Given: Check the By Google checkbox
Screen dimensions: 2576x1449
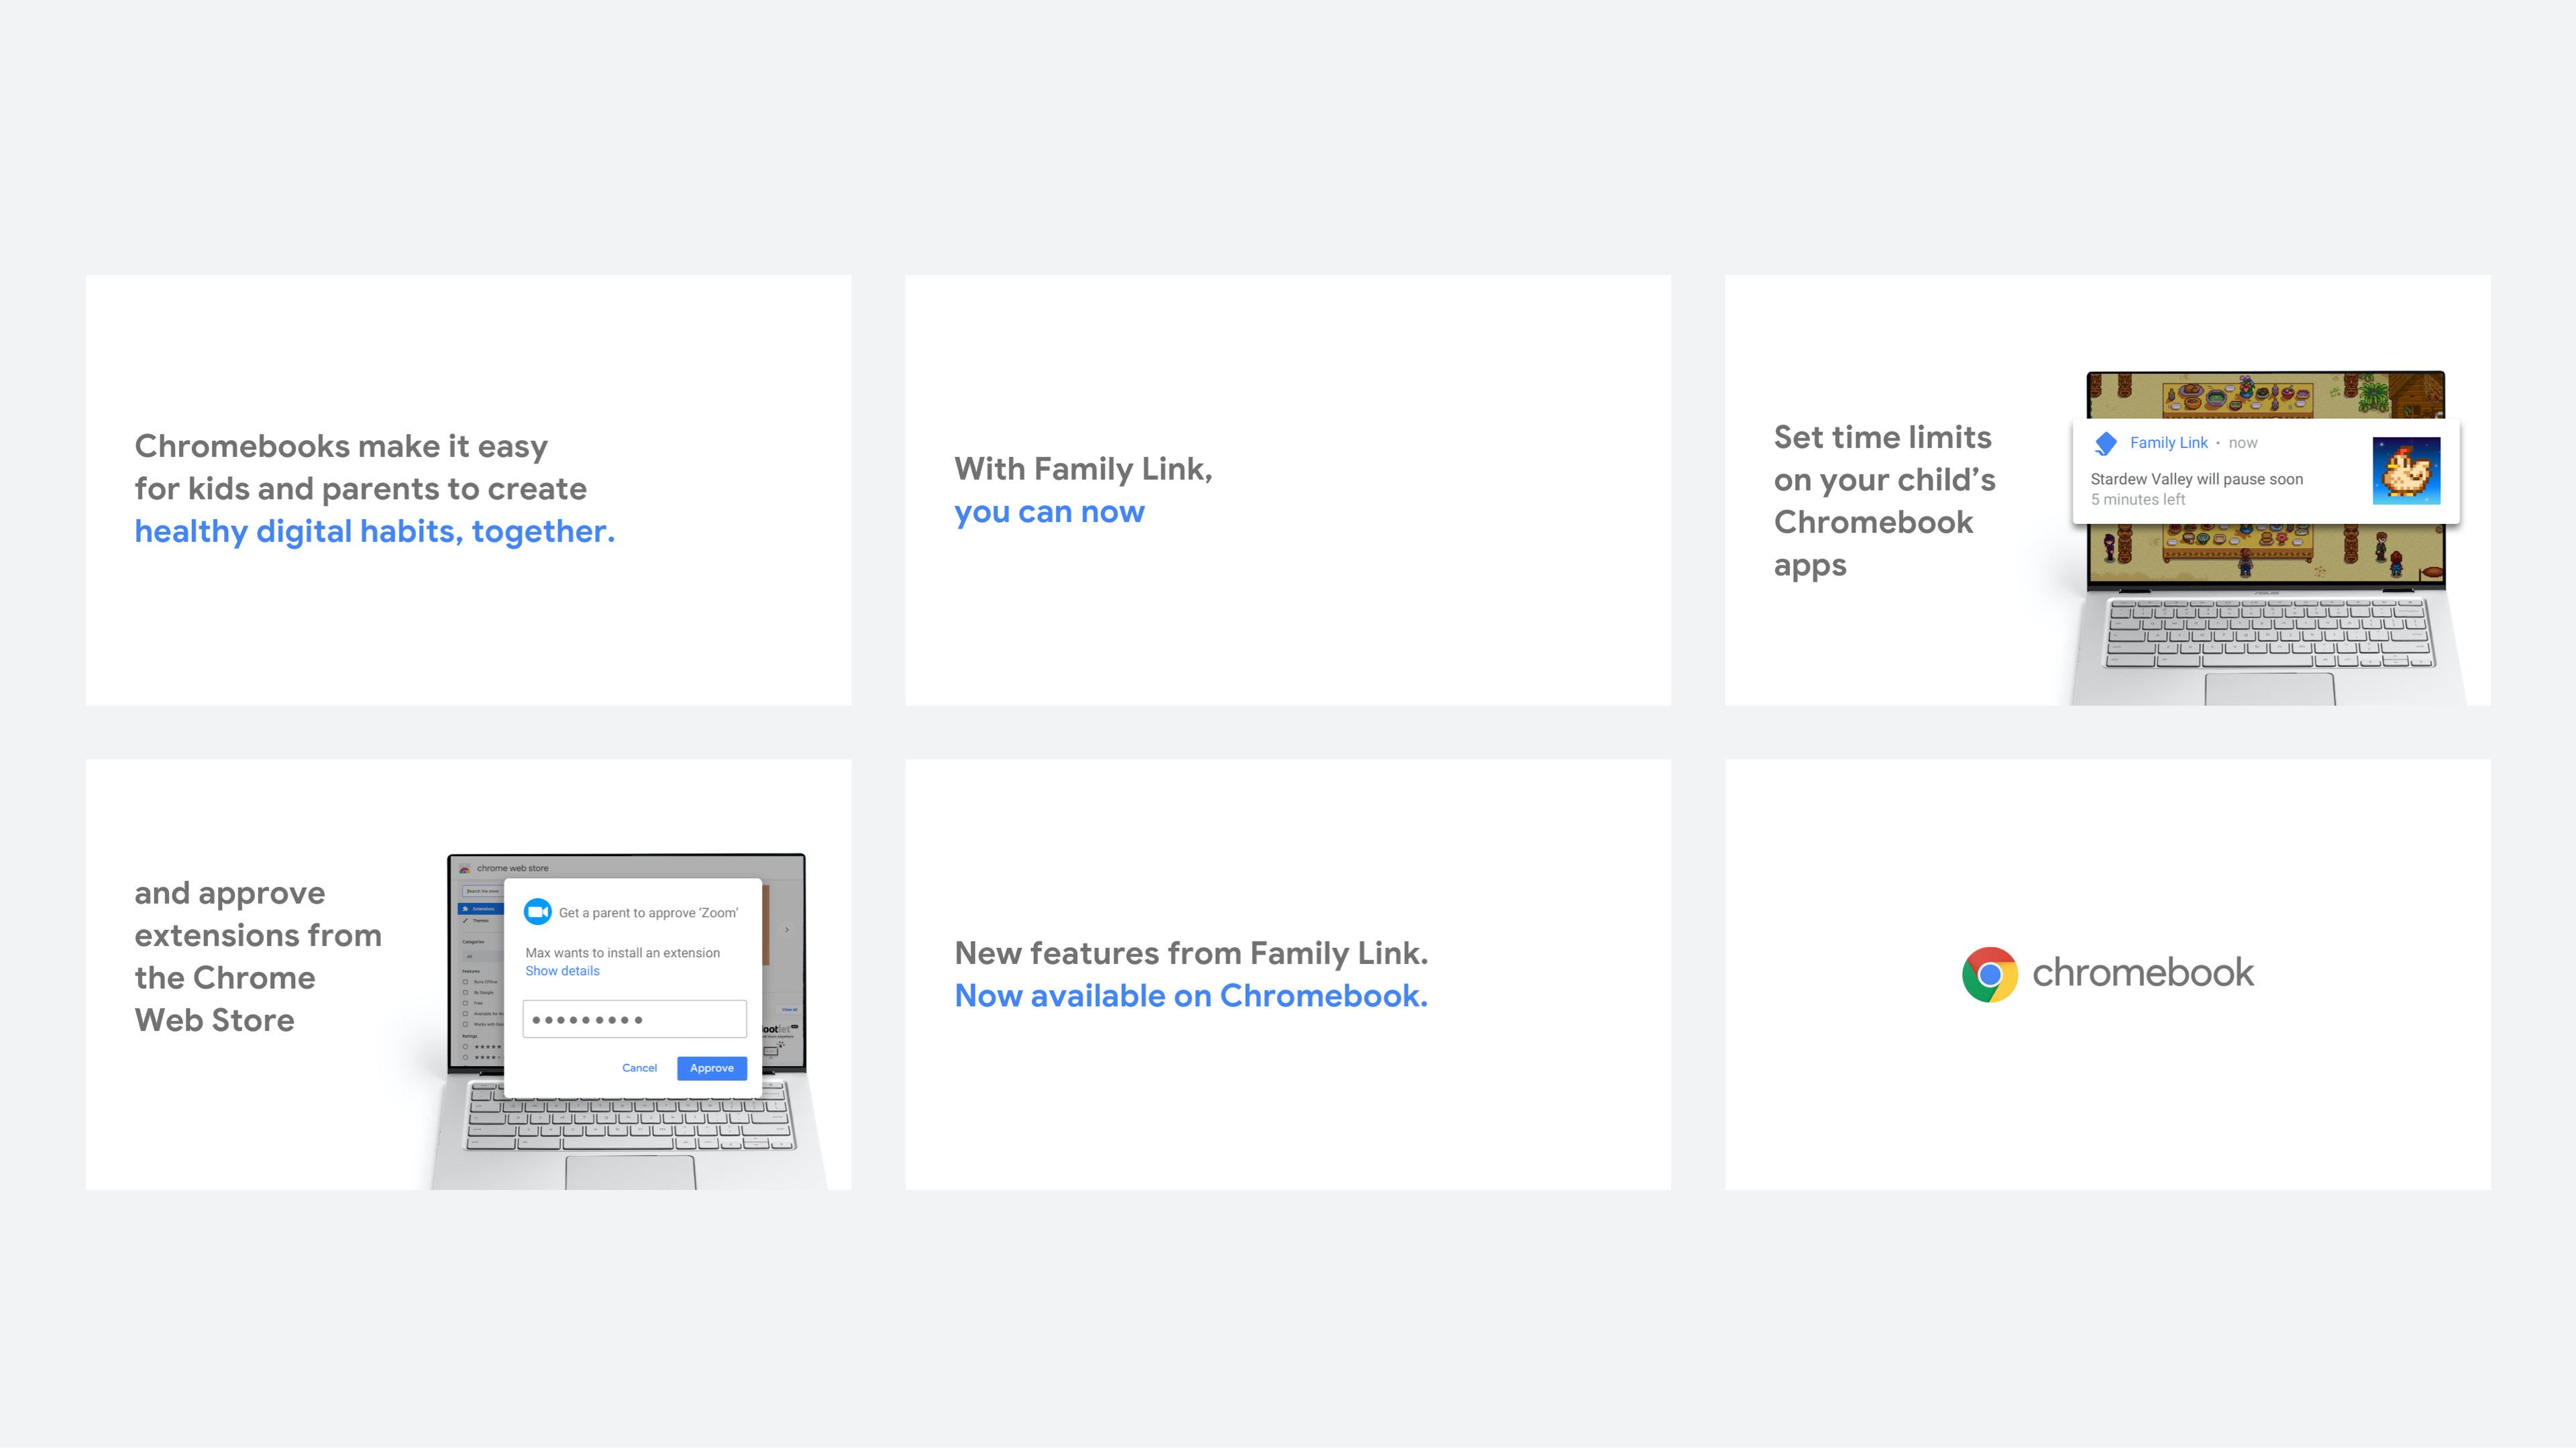Looking at the screenshot, I should [x=466, y=992].
